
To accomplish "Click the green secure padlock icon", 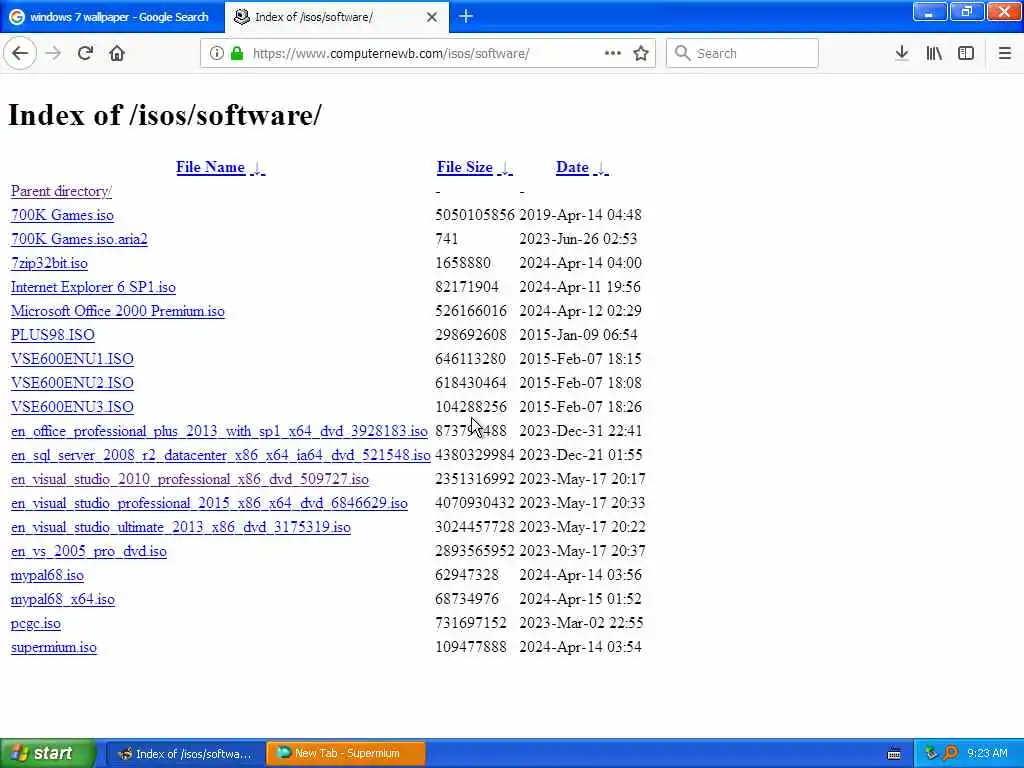I will click(237, 53).
